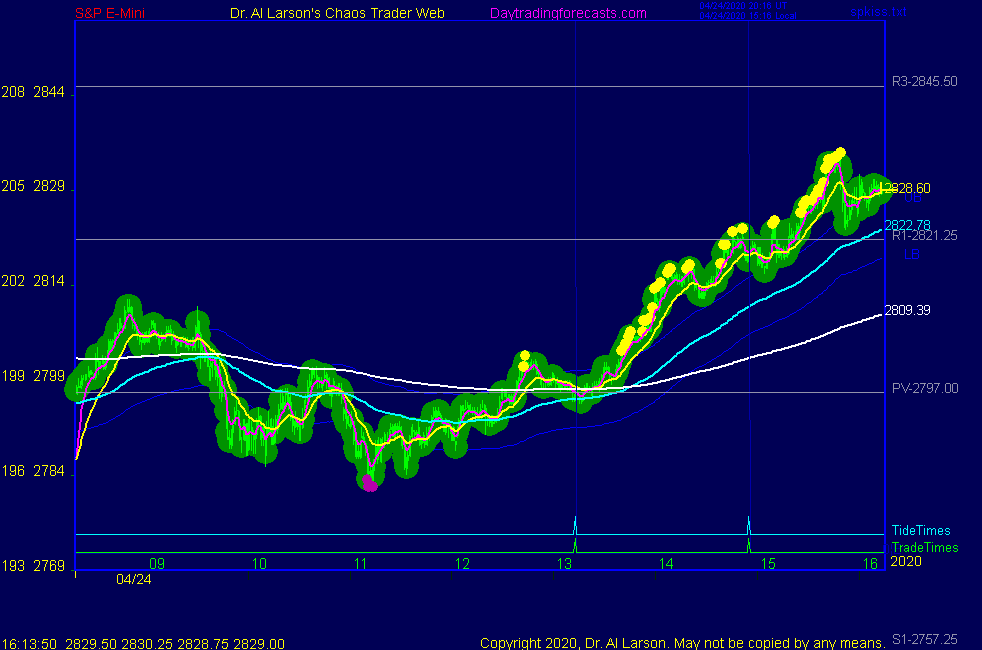
Task: Click the green TradeTimes spike just after 13:00
Action: tap(576, 546)
